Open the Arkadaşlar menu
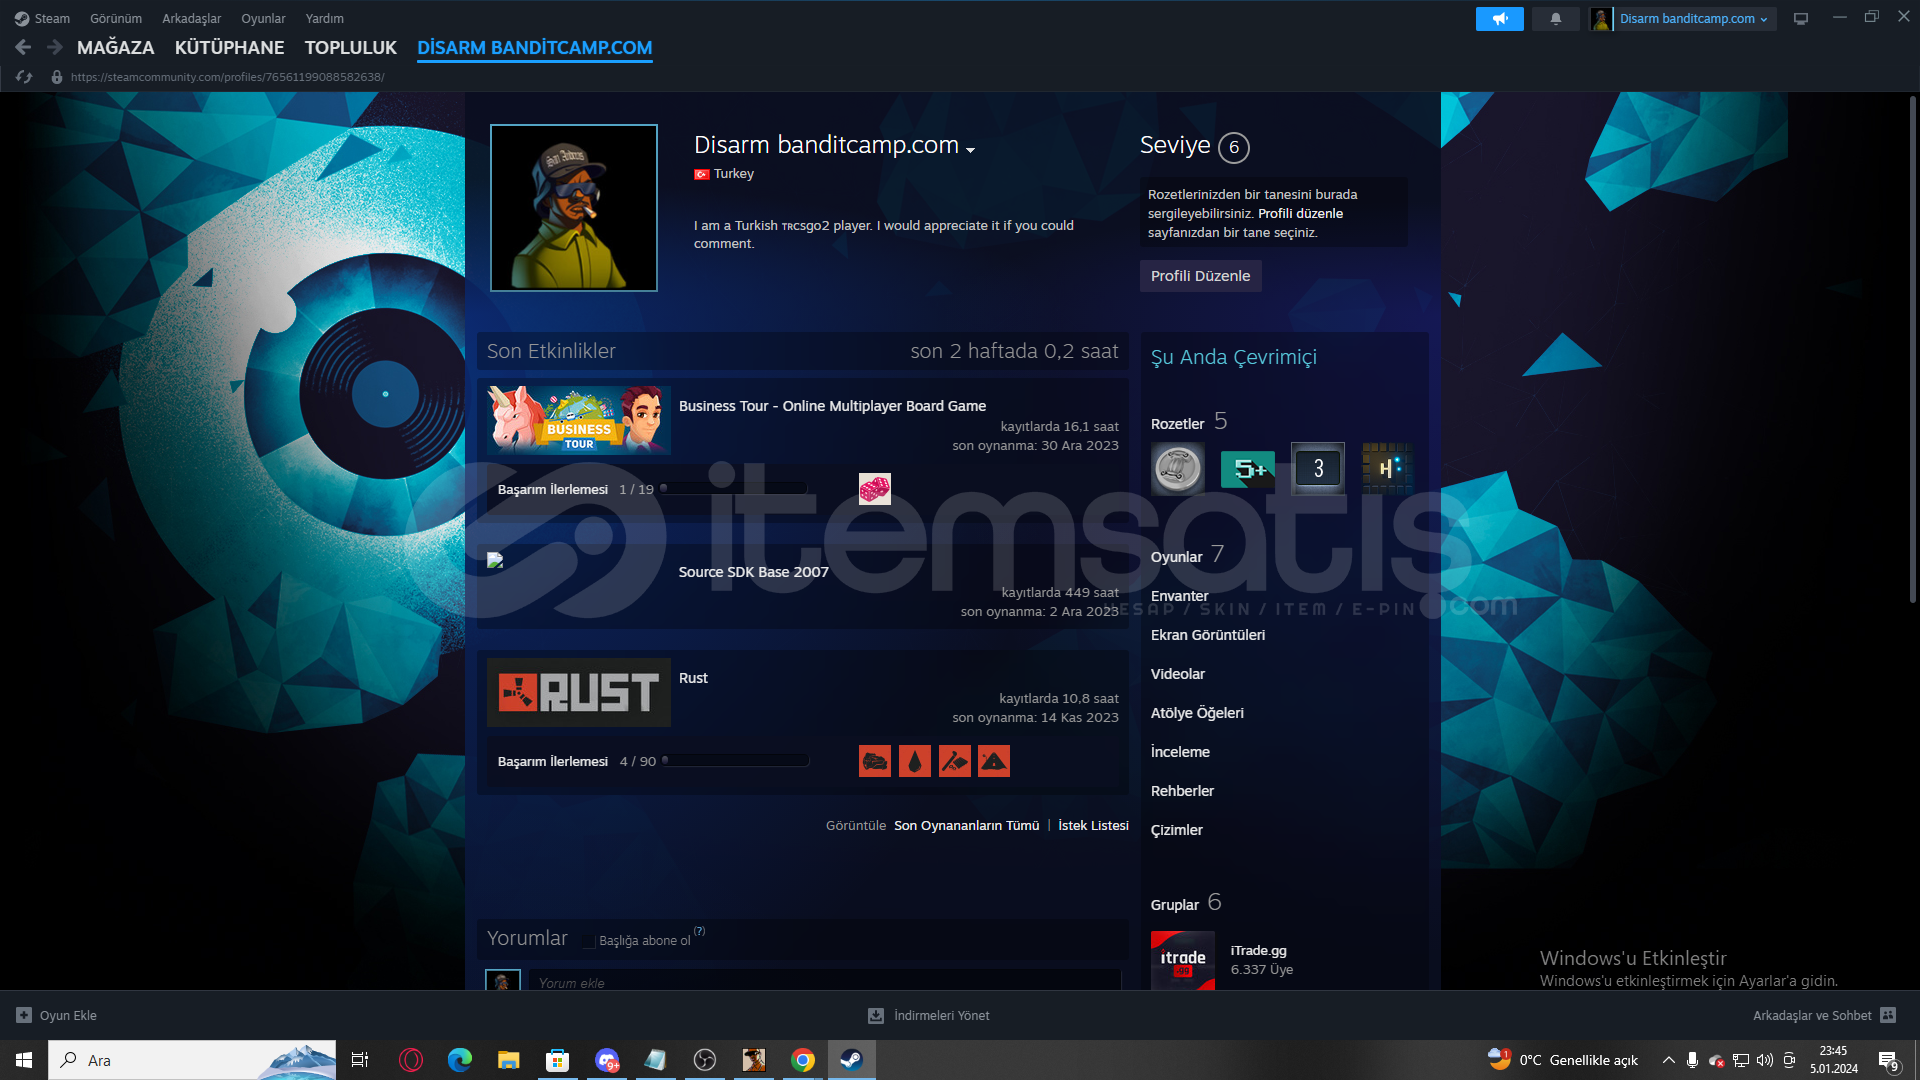 click(x=192, y=19)
